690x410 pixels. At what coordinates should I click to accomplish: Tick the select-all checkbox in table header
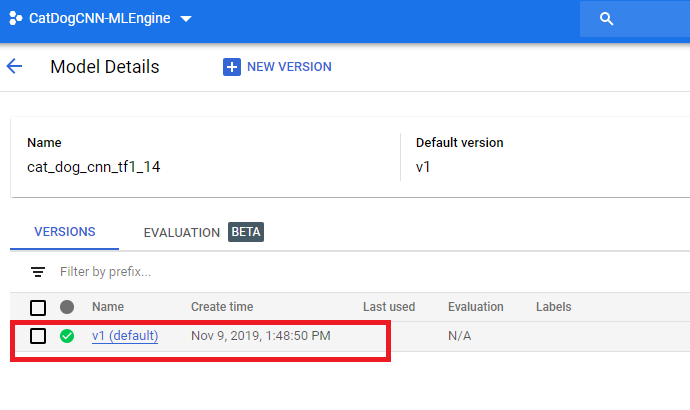coord(38,307)
